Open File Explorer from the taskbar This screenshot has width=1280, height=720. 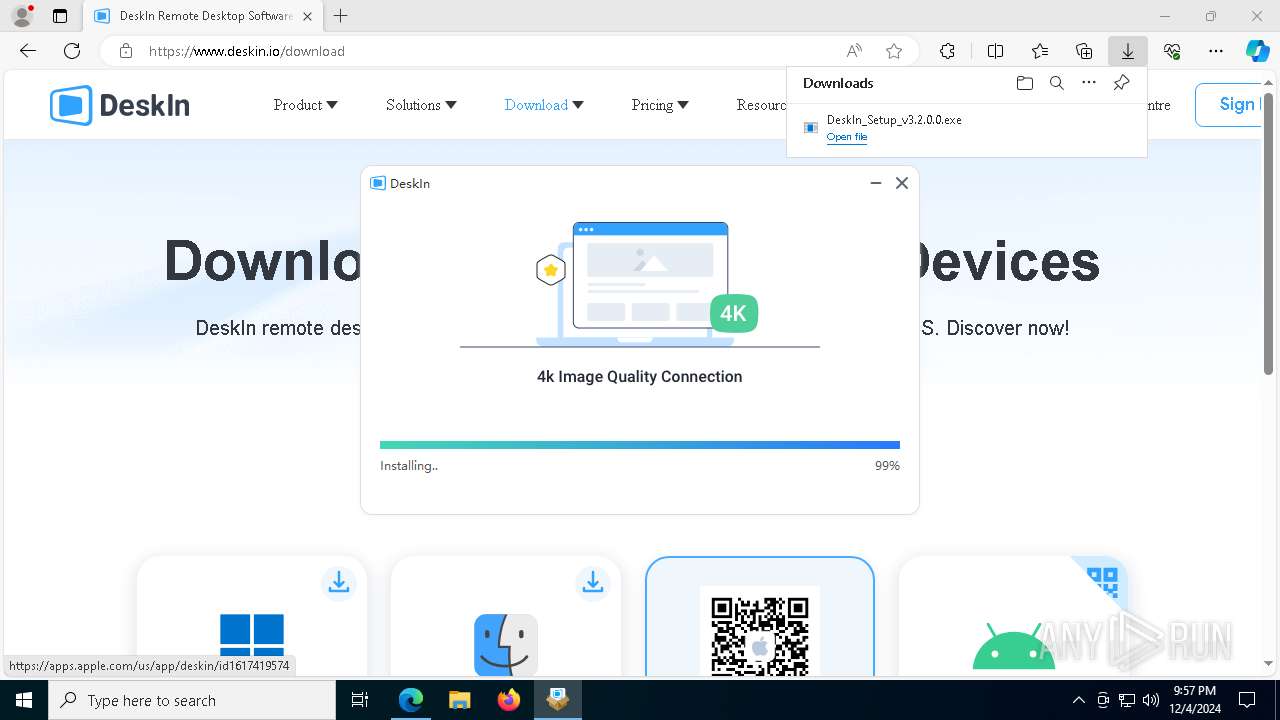coord(459,700)
